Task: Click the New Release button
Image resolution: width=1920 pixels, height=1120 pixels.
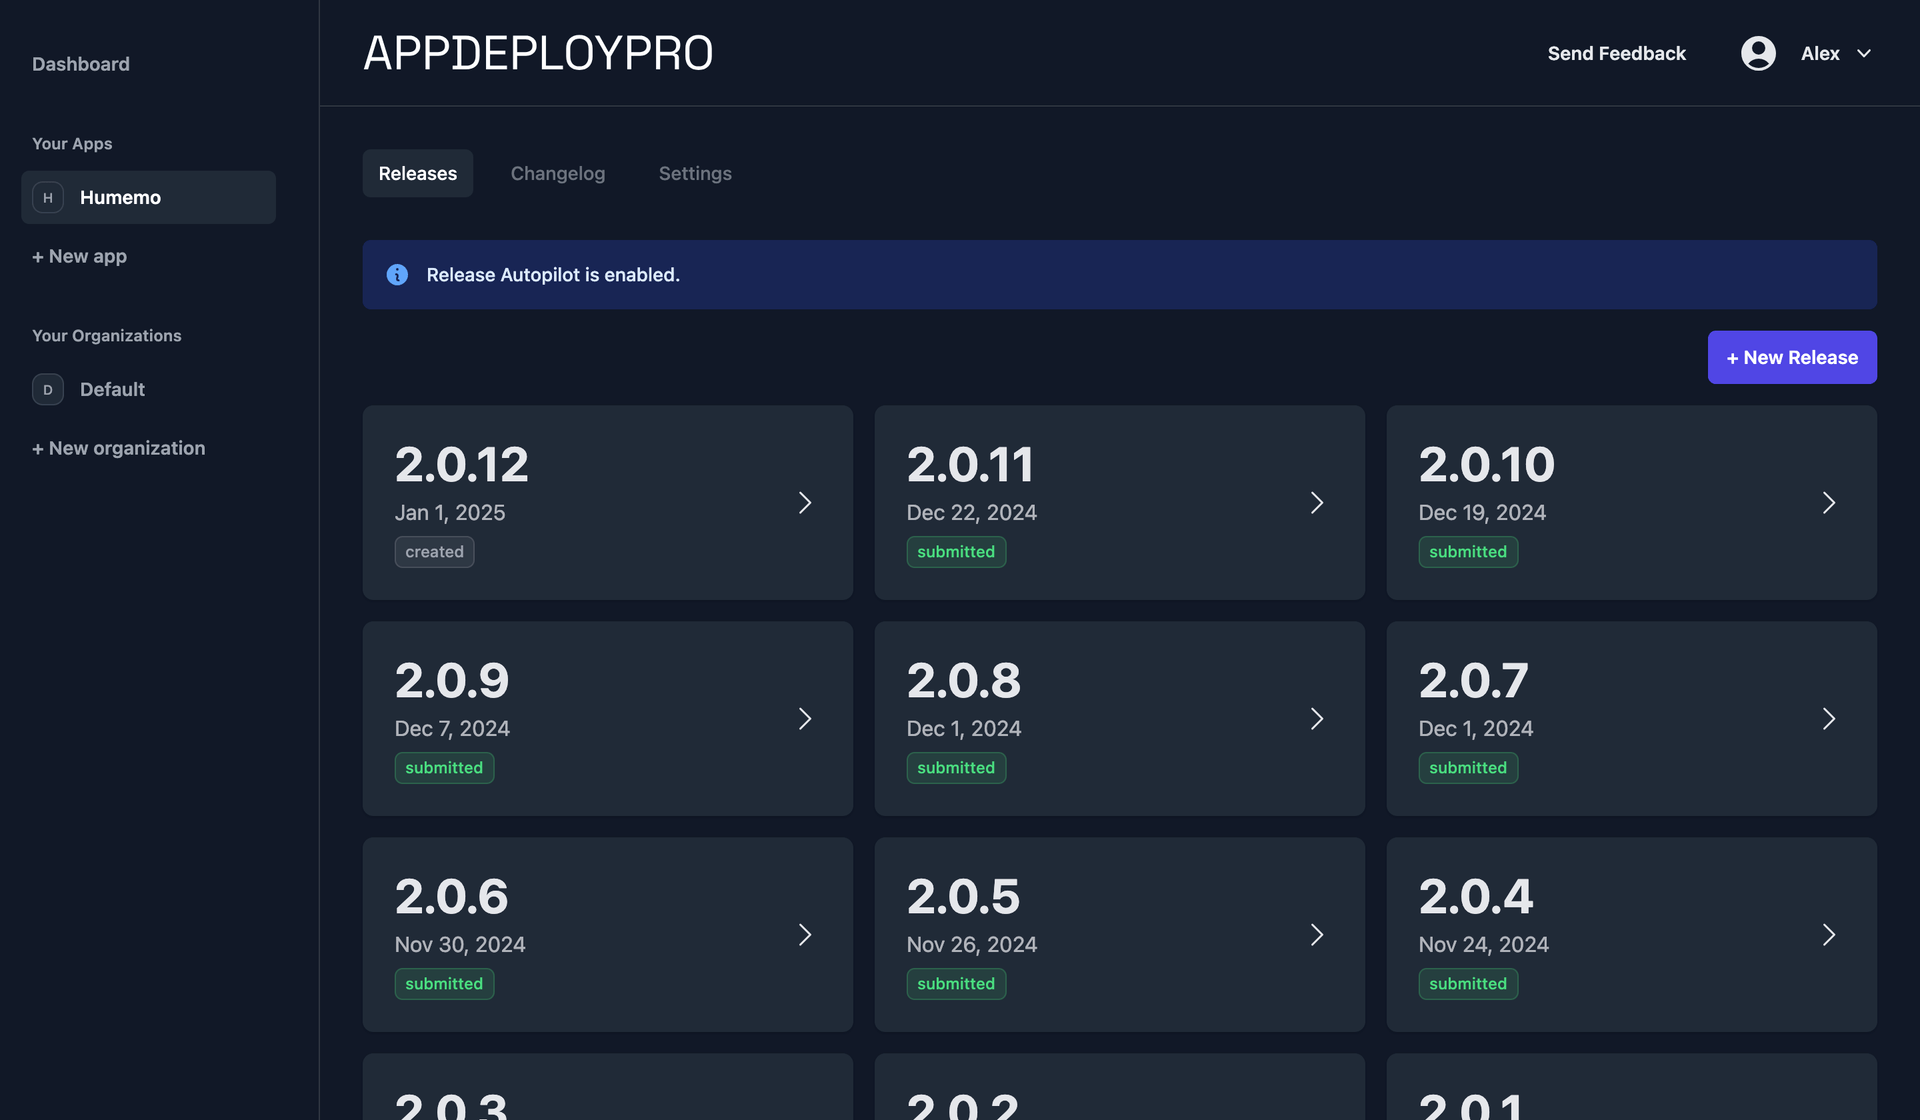Action: tap(1791, 357)
